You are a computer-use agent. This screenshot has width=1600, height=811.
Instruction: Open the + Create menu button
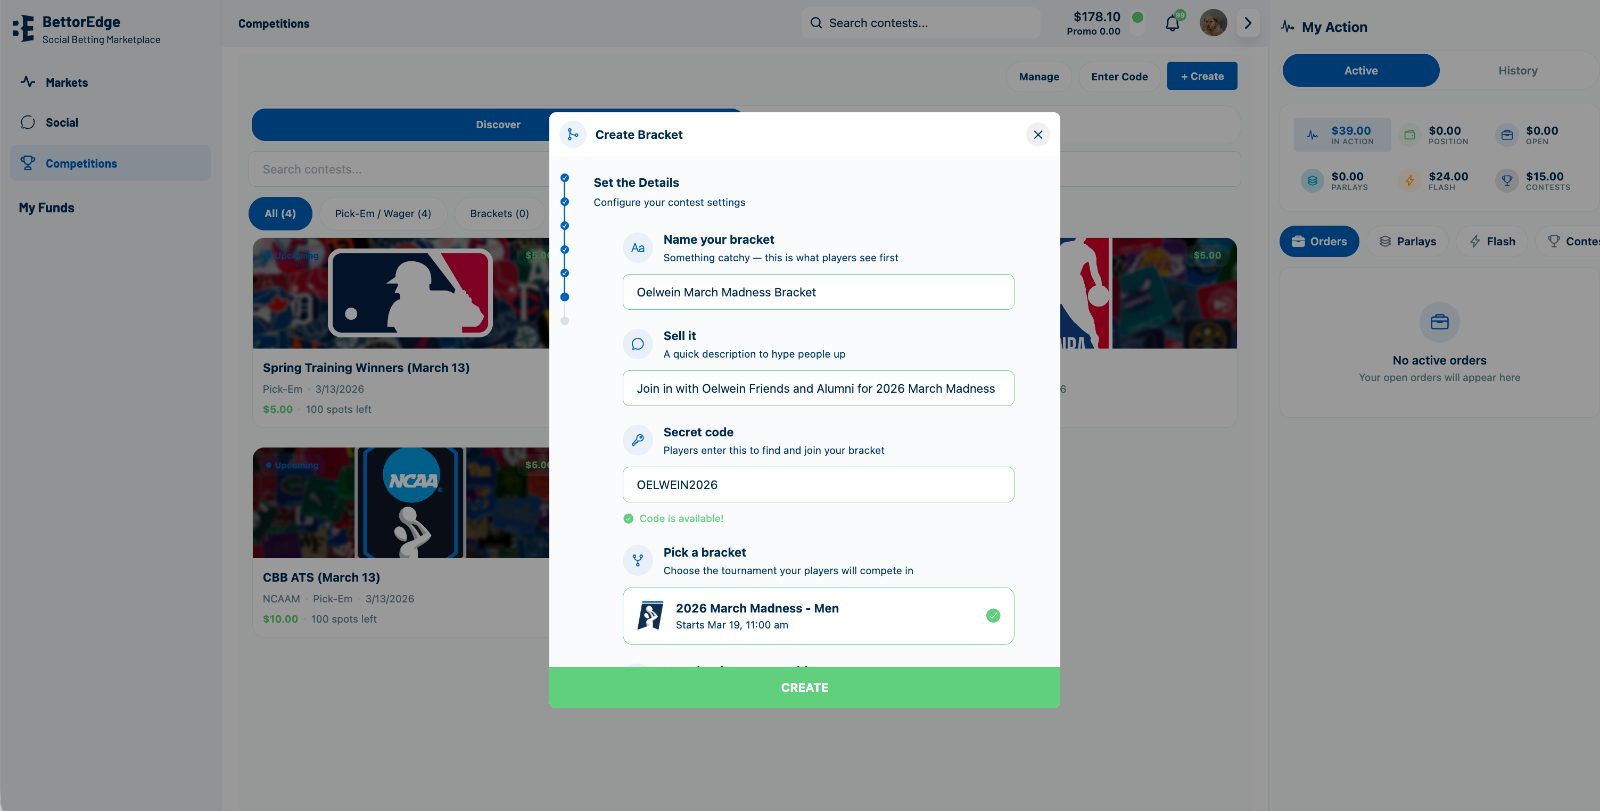click(x=1202, y=77)
